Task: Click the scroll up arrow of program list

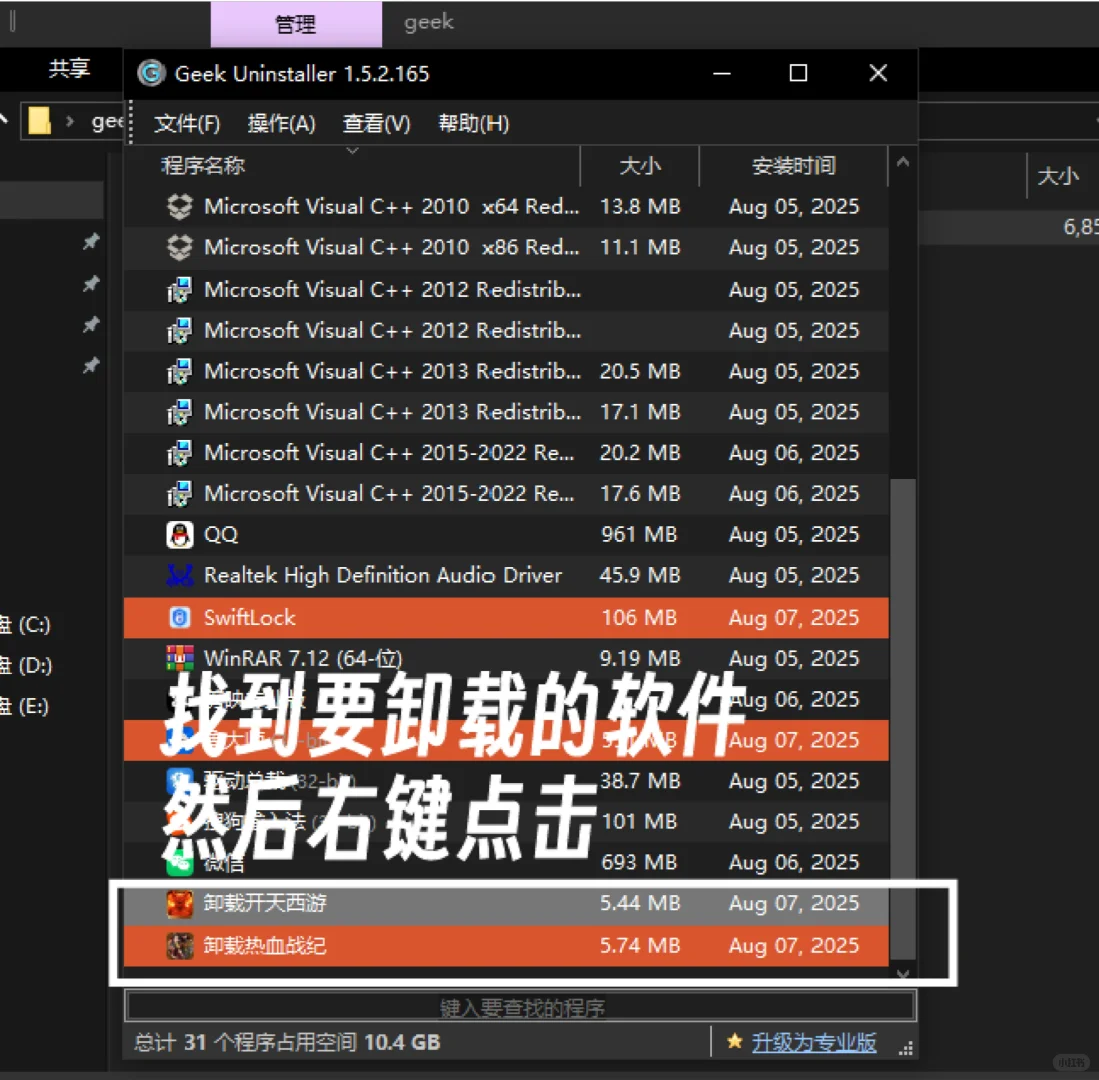Action: point(903,163)
